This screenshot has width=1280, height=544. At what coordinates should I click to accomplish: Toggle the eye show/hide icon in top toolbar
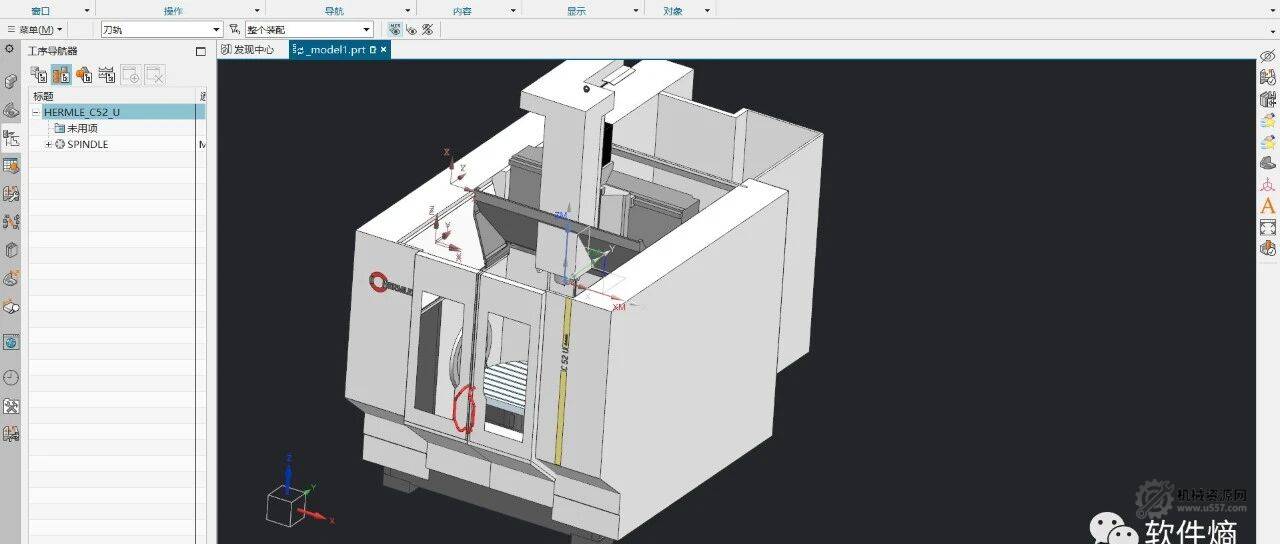(x=410, y=30)
